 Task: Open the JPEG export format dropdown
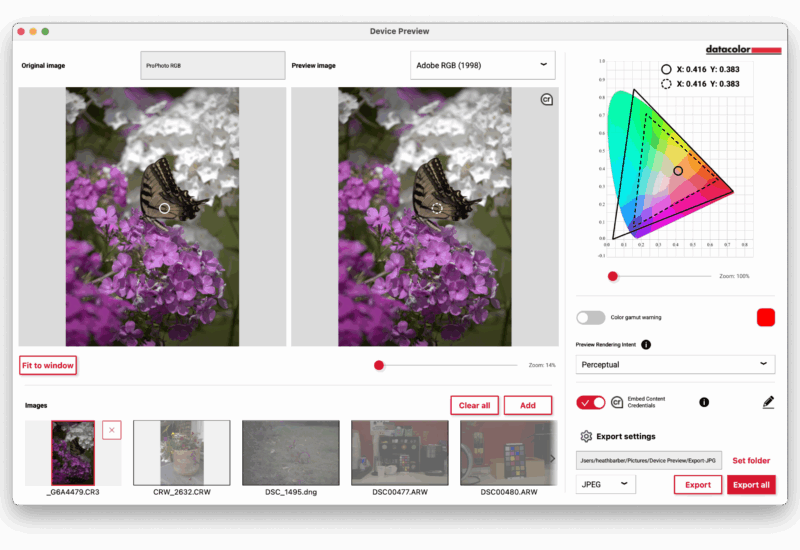(606, 484)
